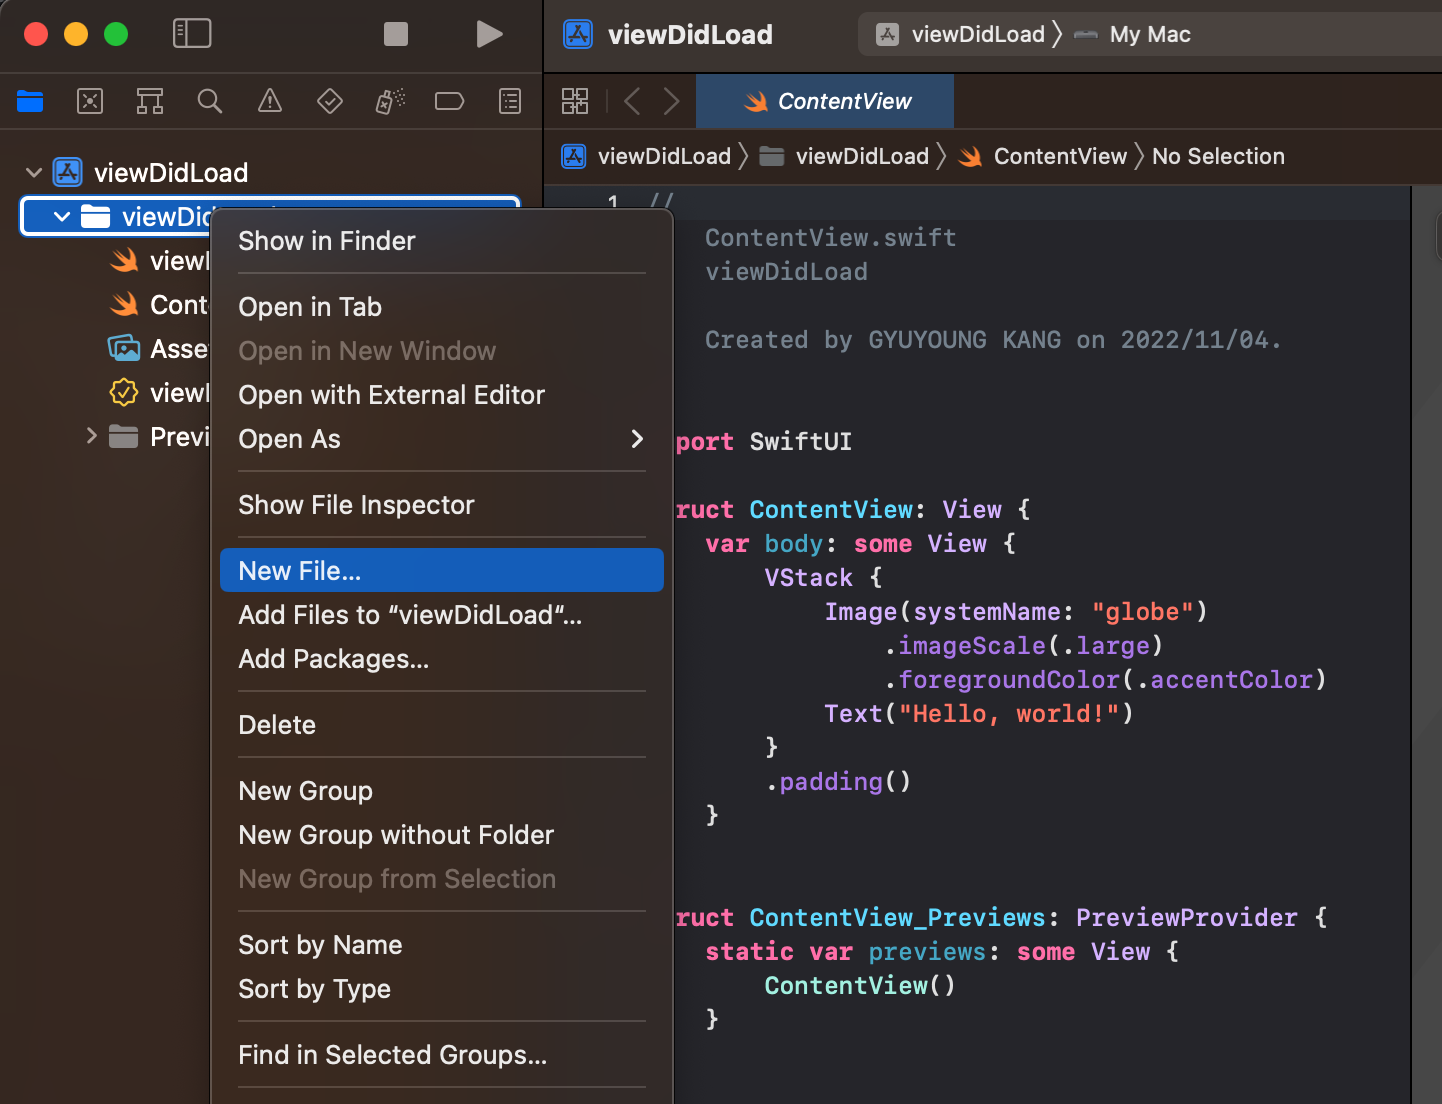Choose Add Packages...

442,659
